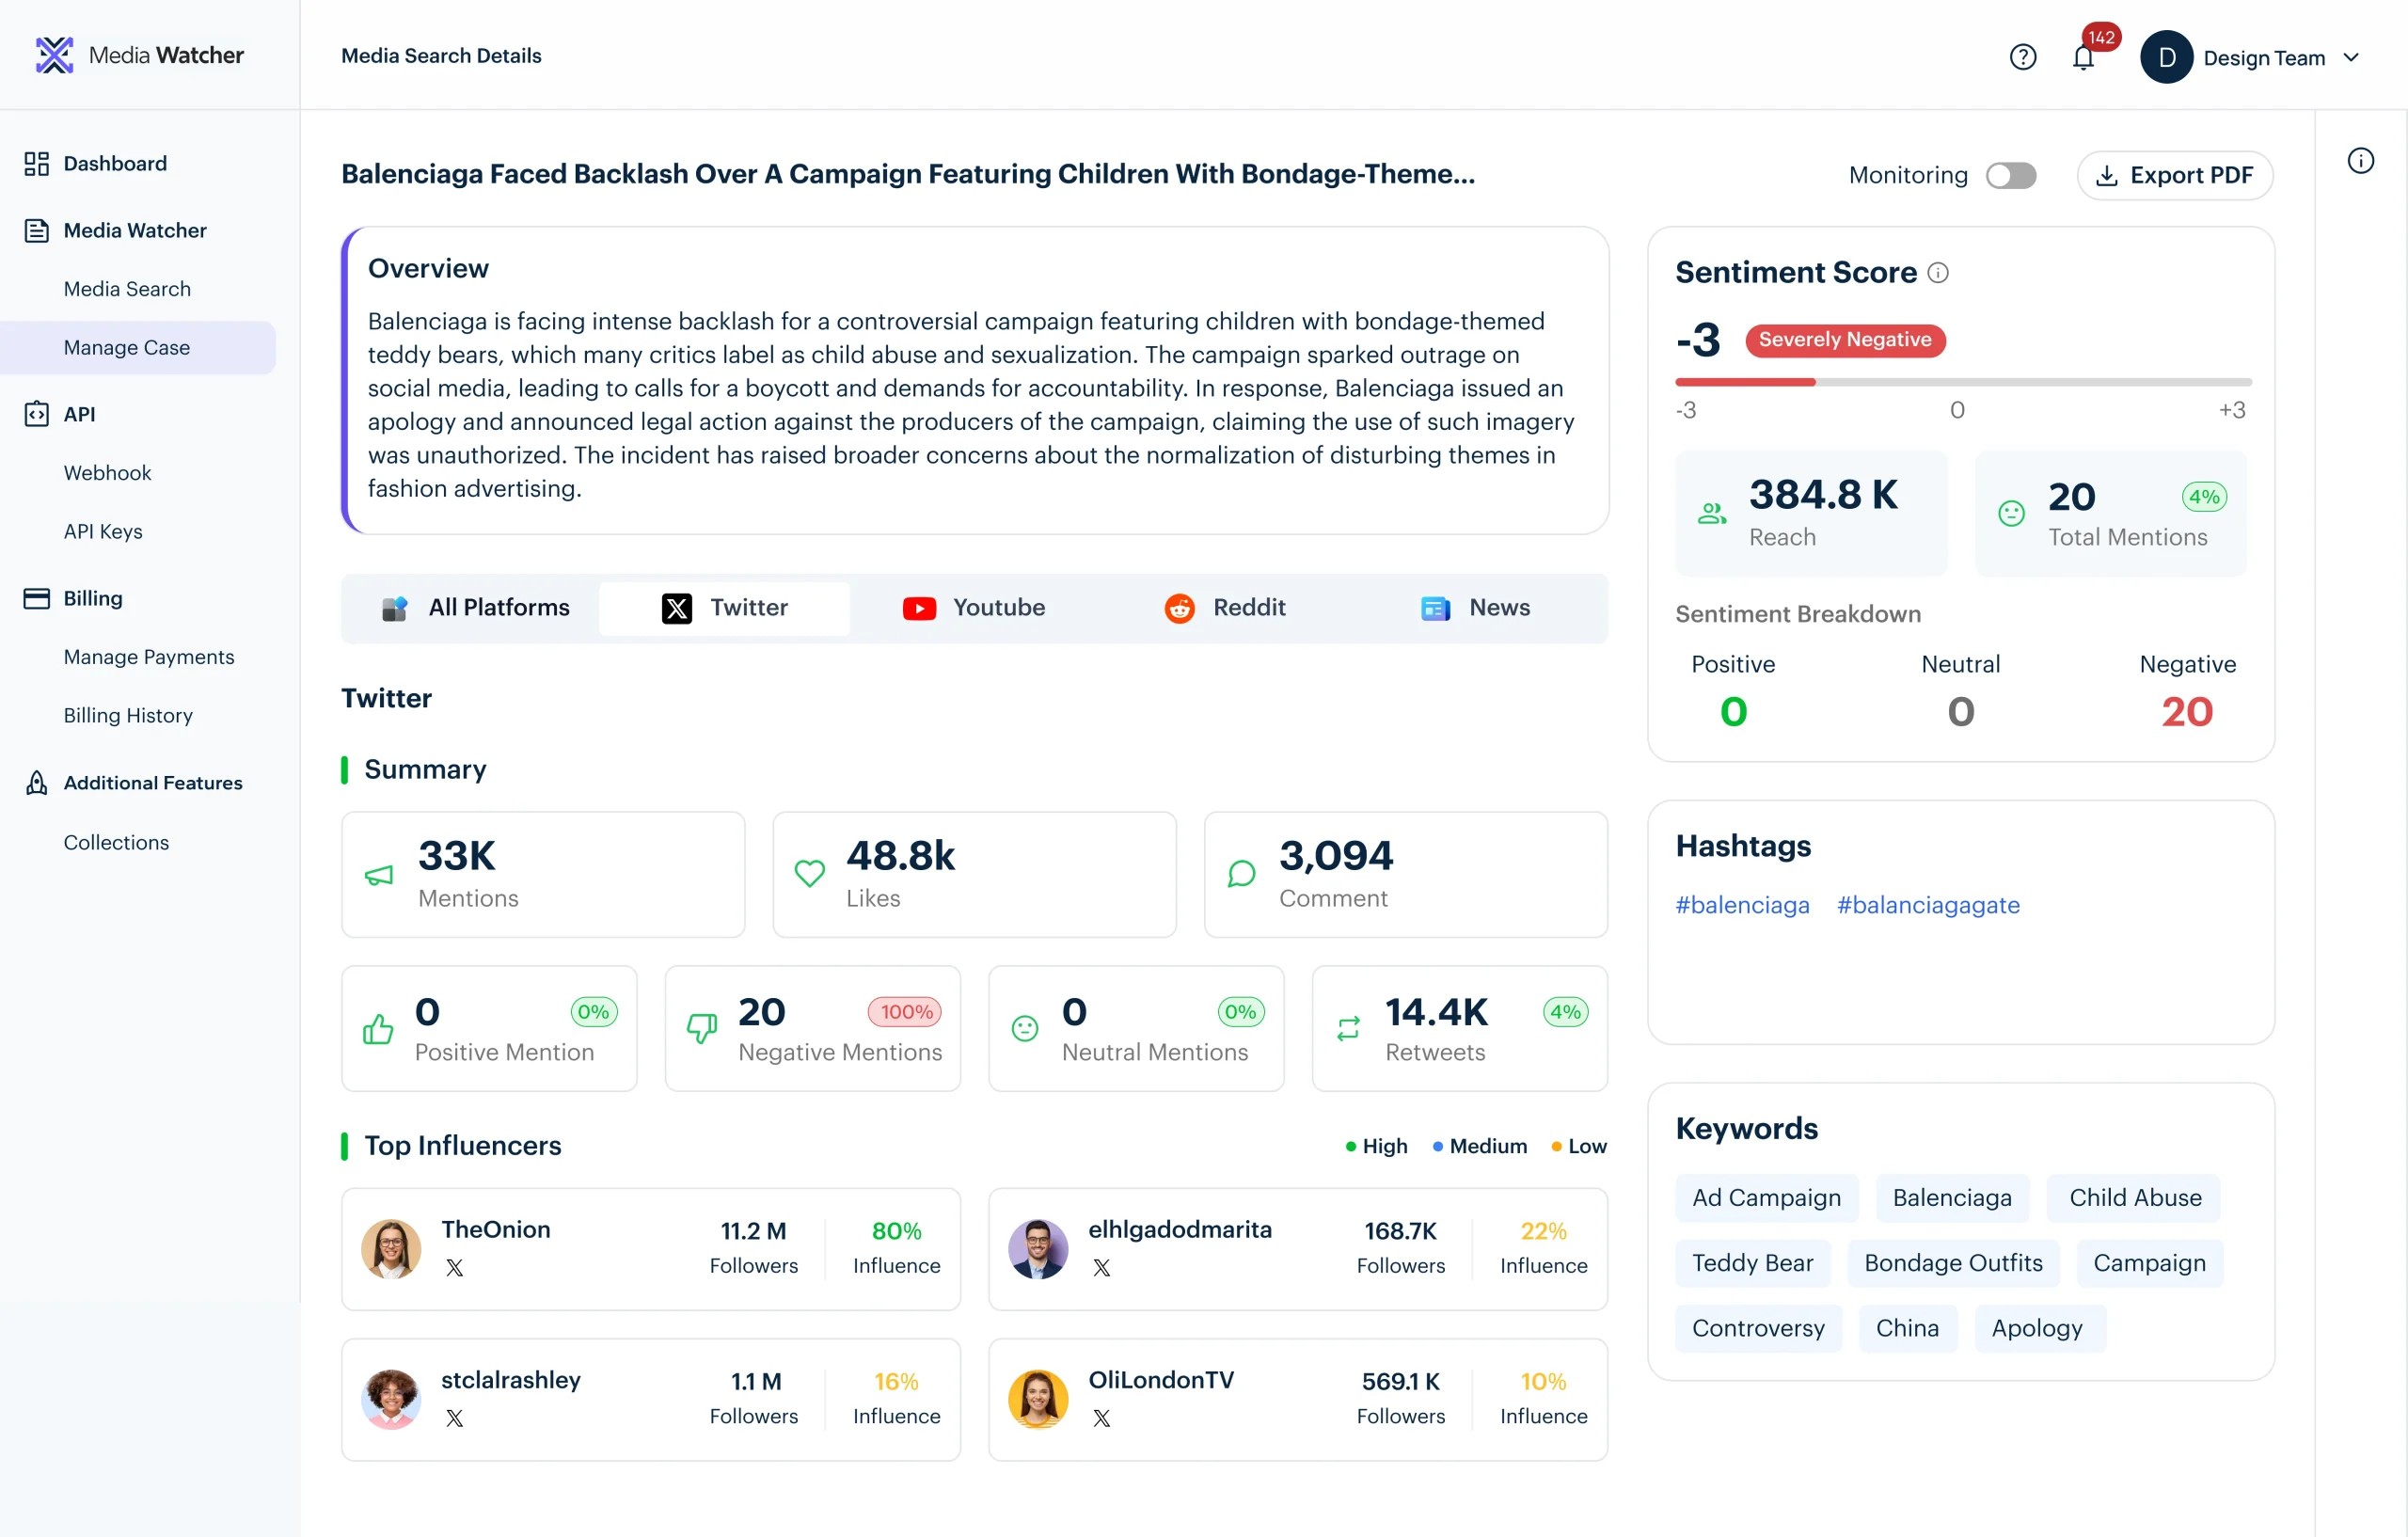2408x1537 pixels.
Task: Click the Severely Negative badge
Action: (1845, 340)
